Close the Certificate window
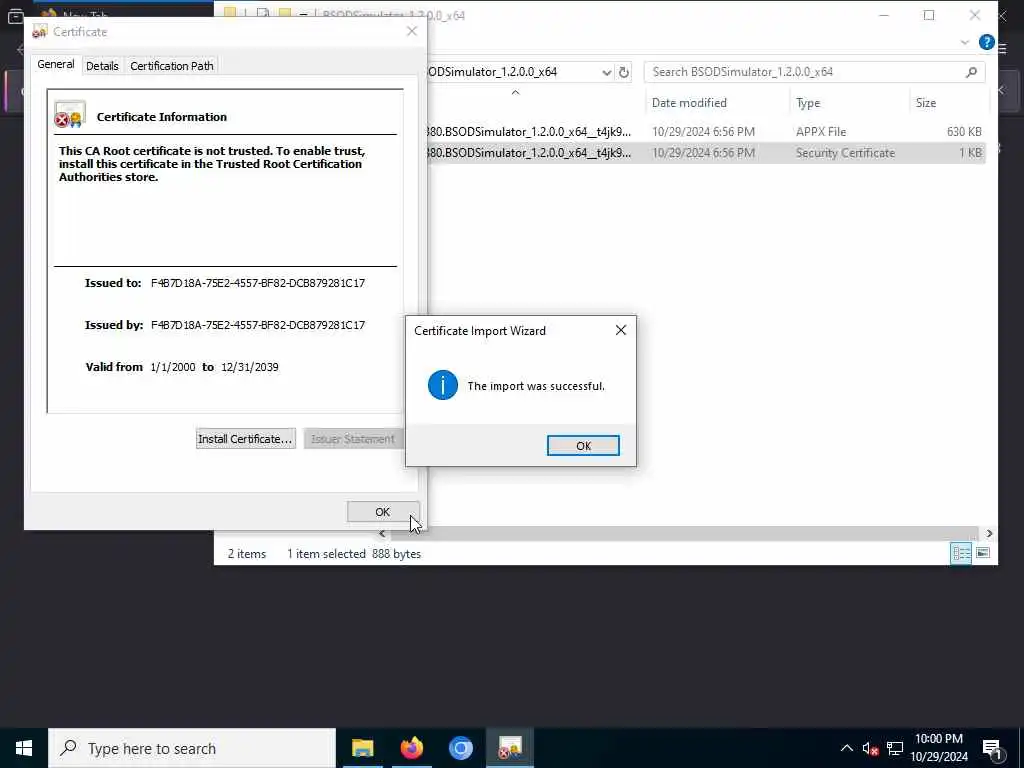 pyautogui.click(x=411, y=31)
